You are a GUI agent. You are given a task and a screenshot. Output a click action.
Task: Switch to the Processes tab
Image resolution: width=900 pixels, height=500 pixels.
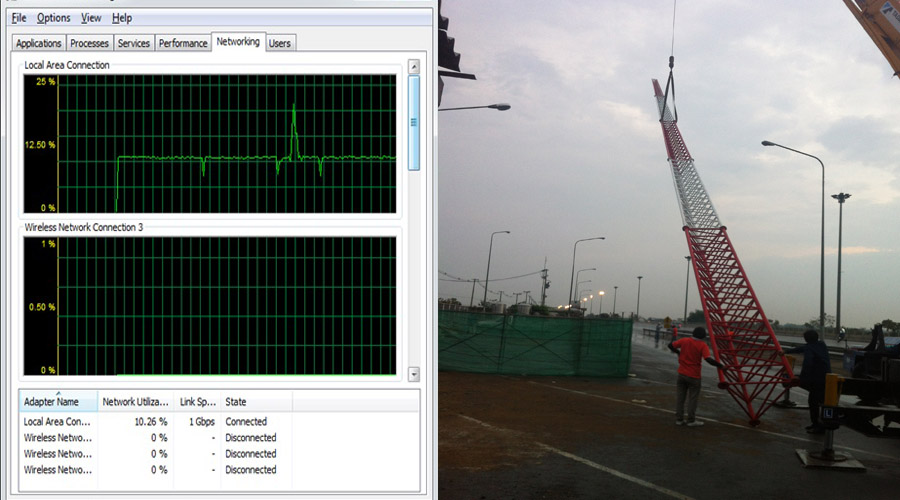89,43
